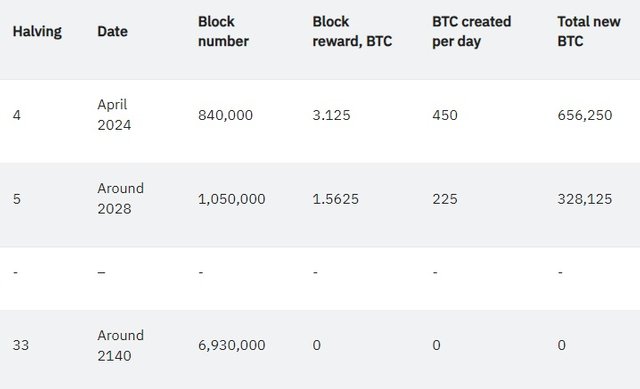Select block number 1,050,000

(x=231, y=199)
